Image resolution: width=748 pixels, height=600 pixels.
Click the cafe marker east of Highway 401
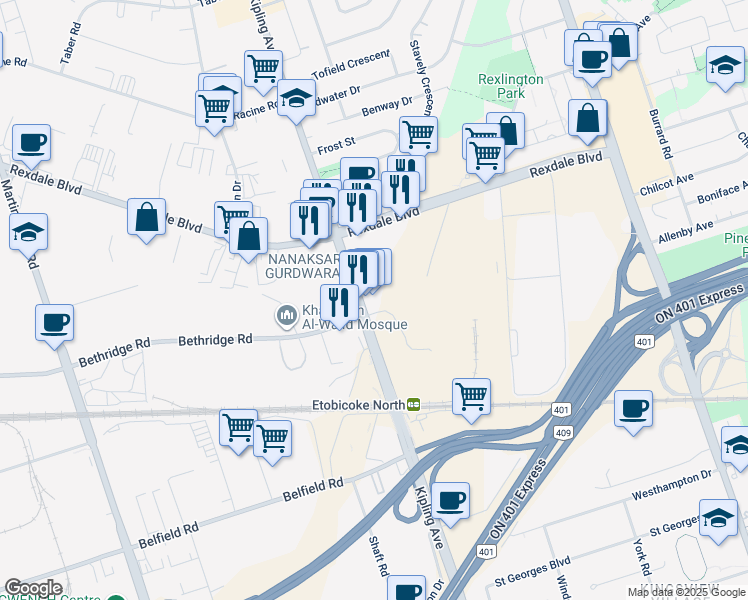pyautogui.click(x=634, y=410)
